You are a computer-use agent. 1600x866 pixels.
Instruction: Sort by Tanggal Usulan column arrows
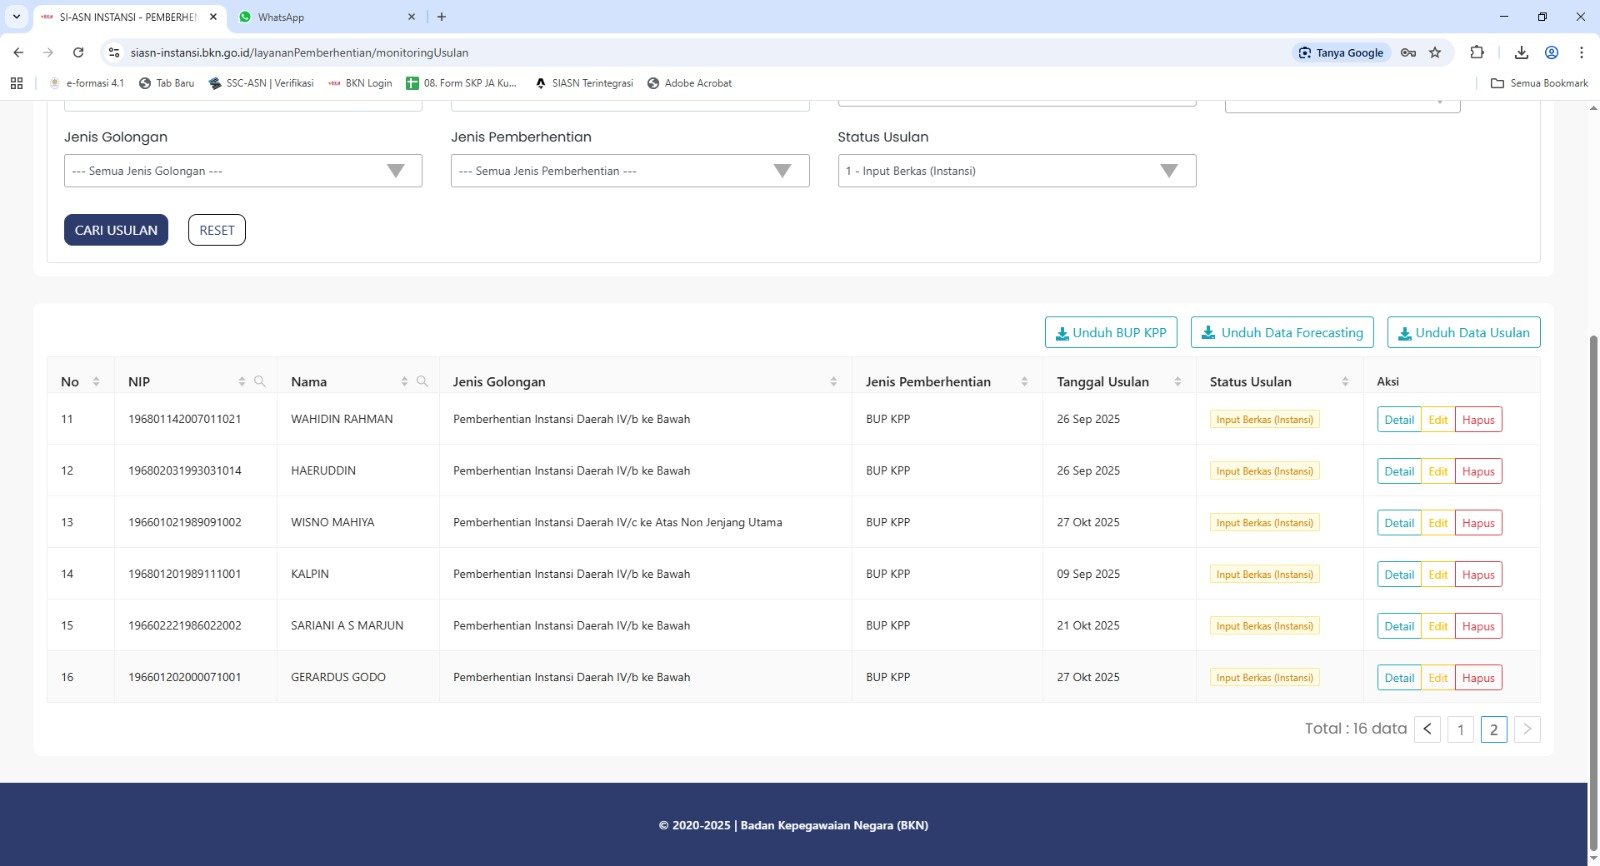point(1177,382)
